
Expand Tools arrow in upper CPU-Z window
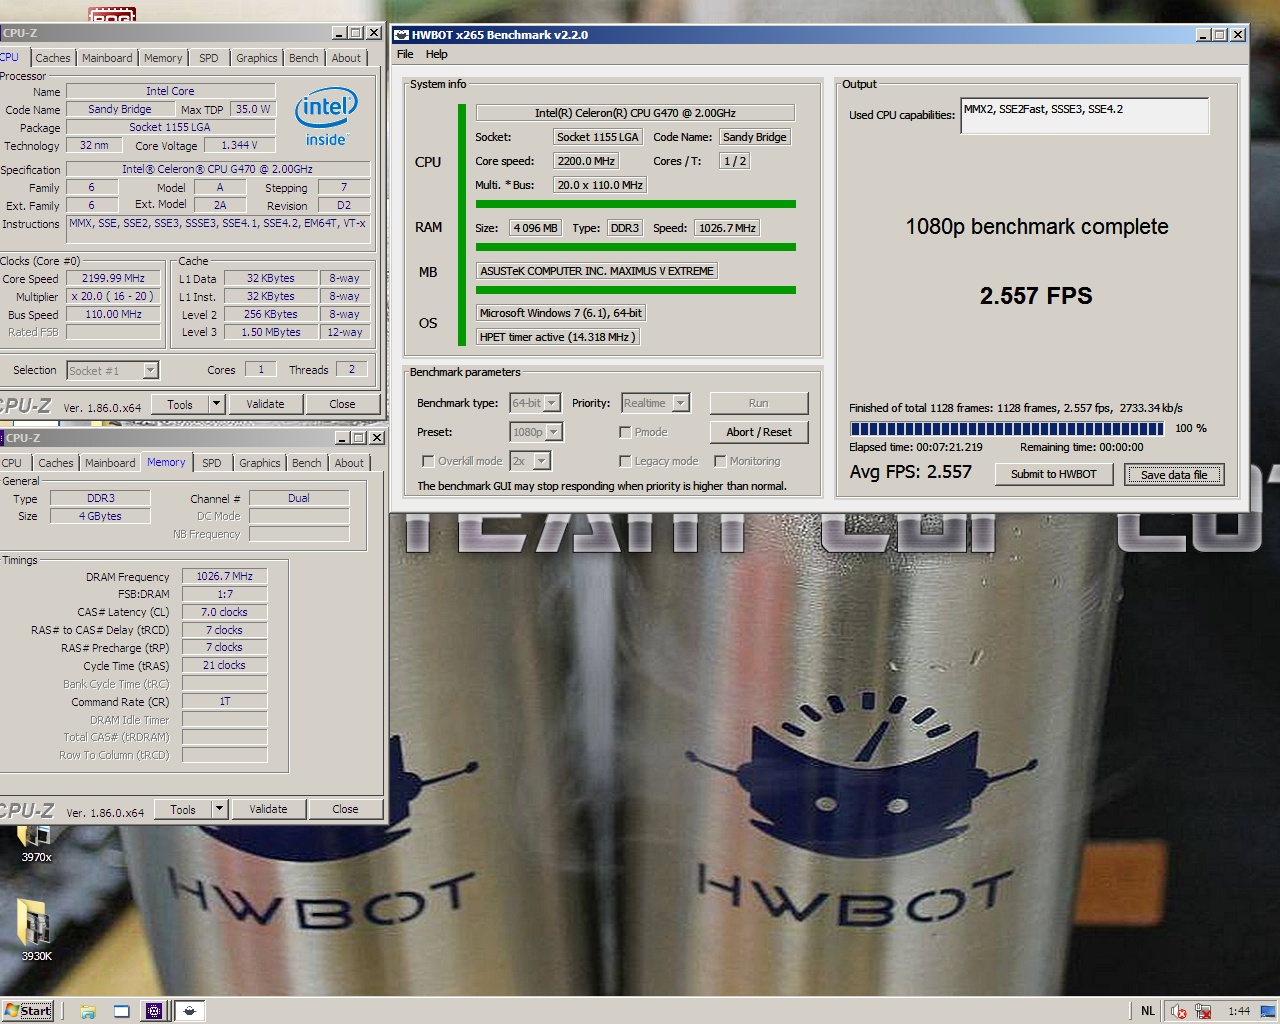click(216, 404)
